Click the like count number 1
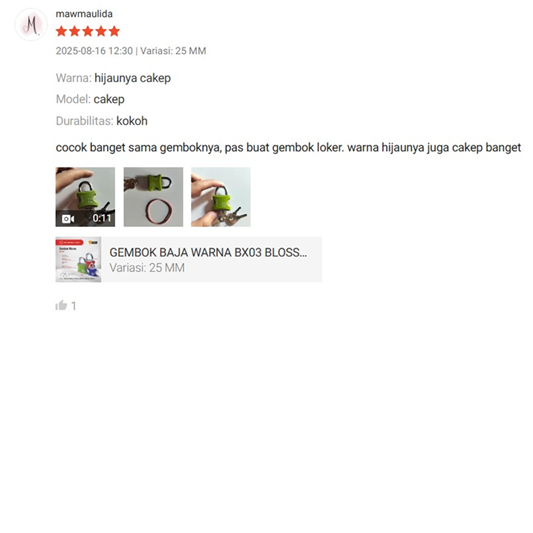The image size is (533, 533). click(73, 306)
